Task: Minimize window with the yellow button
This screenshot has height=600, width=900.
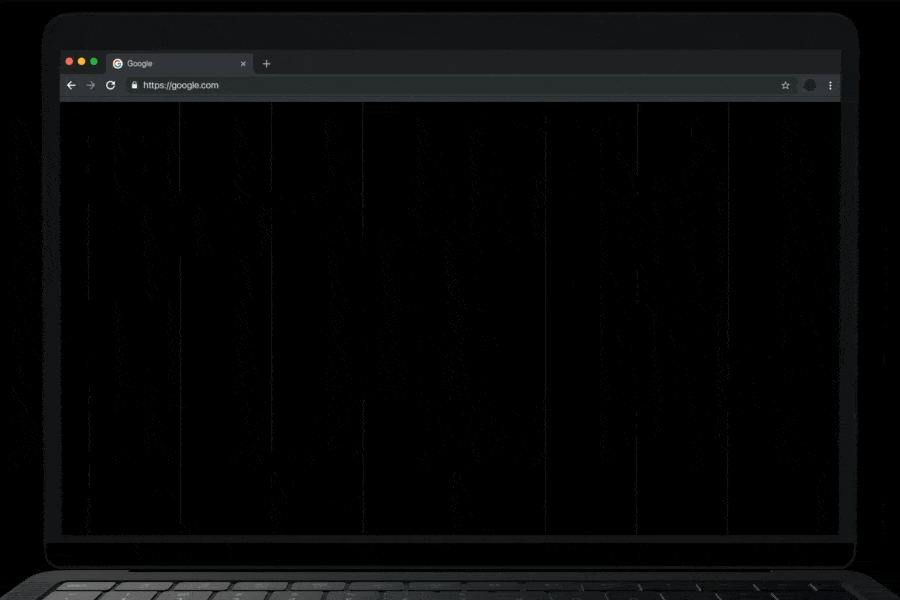Action: click(82, 62)
